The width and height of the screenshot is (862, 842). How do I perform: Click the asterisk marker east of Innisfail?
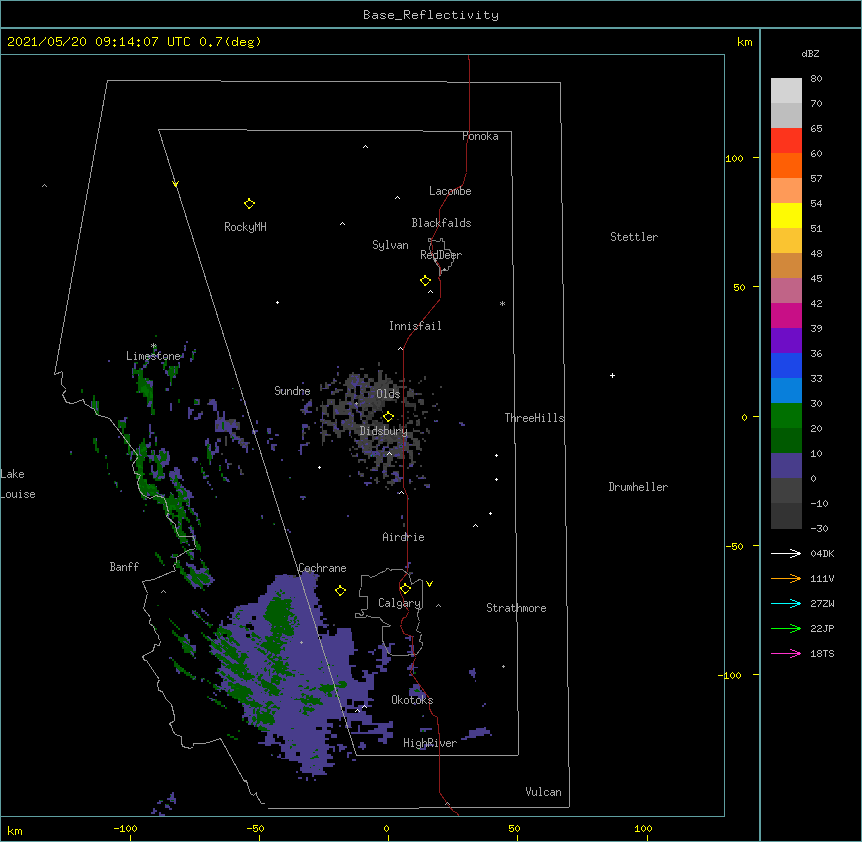[502, 303]
